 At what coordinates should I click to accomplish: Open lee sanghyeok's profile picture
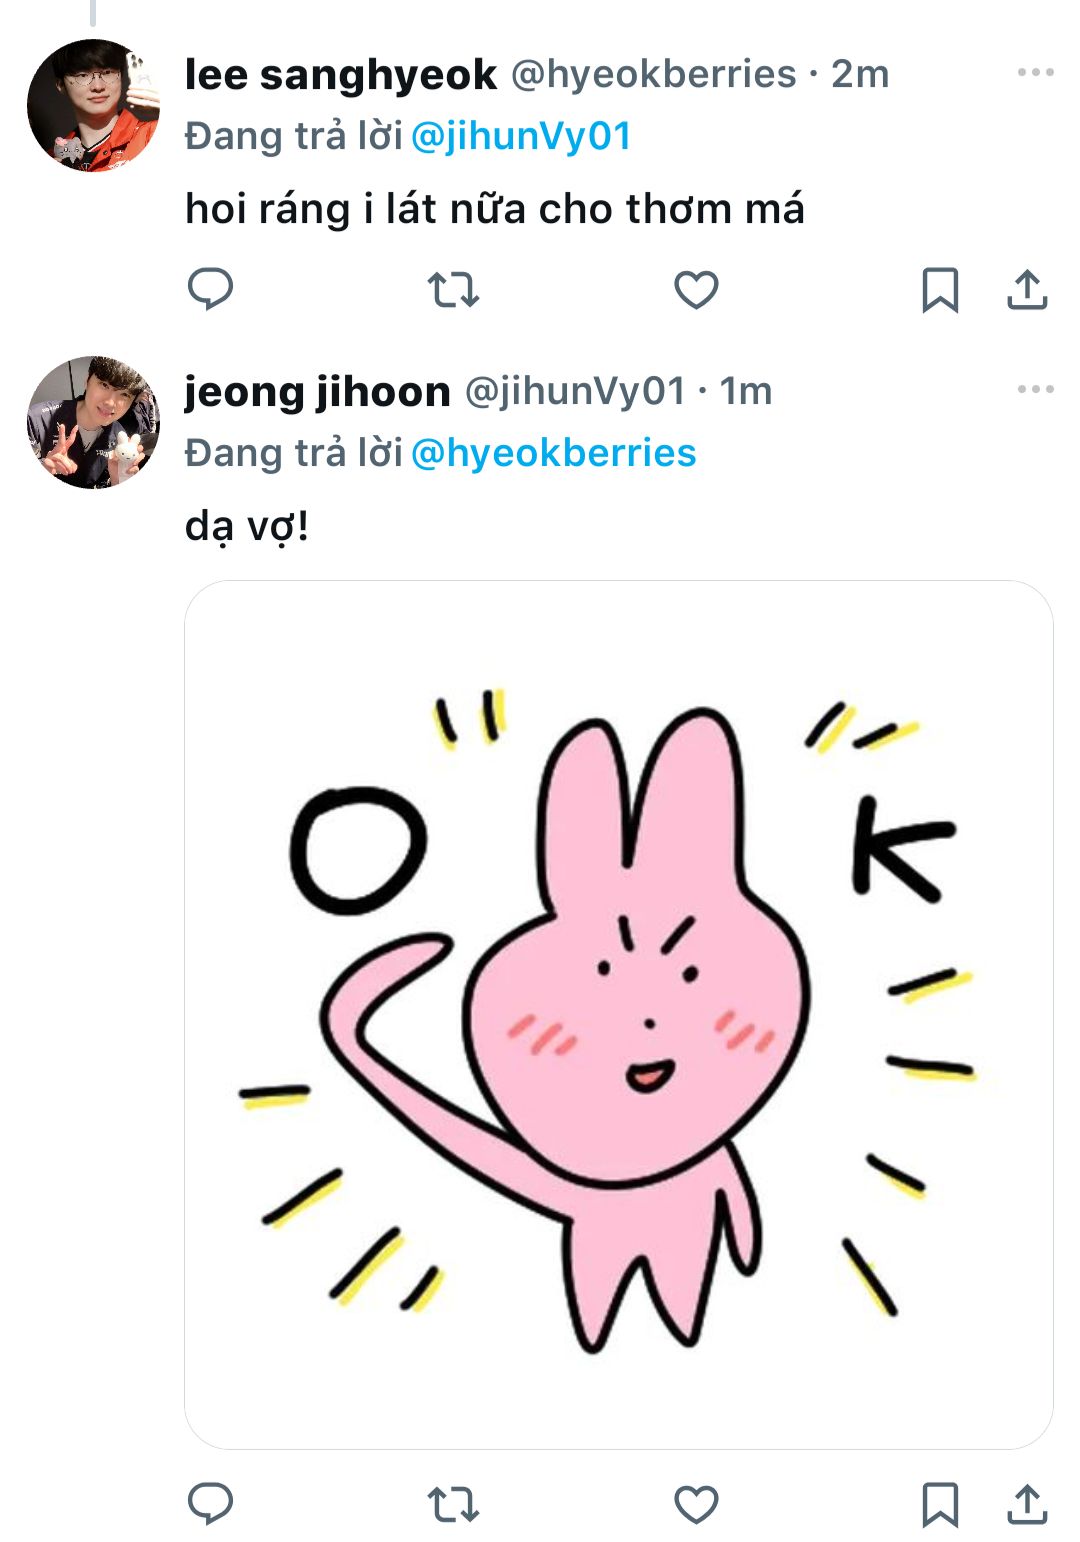[x=93, y=105]
